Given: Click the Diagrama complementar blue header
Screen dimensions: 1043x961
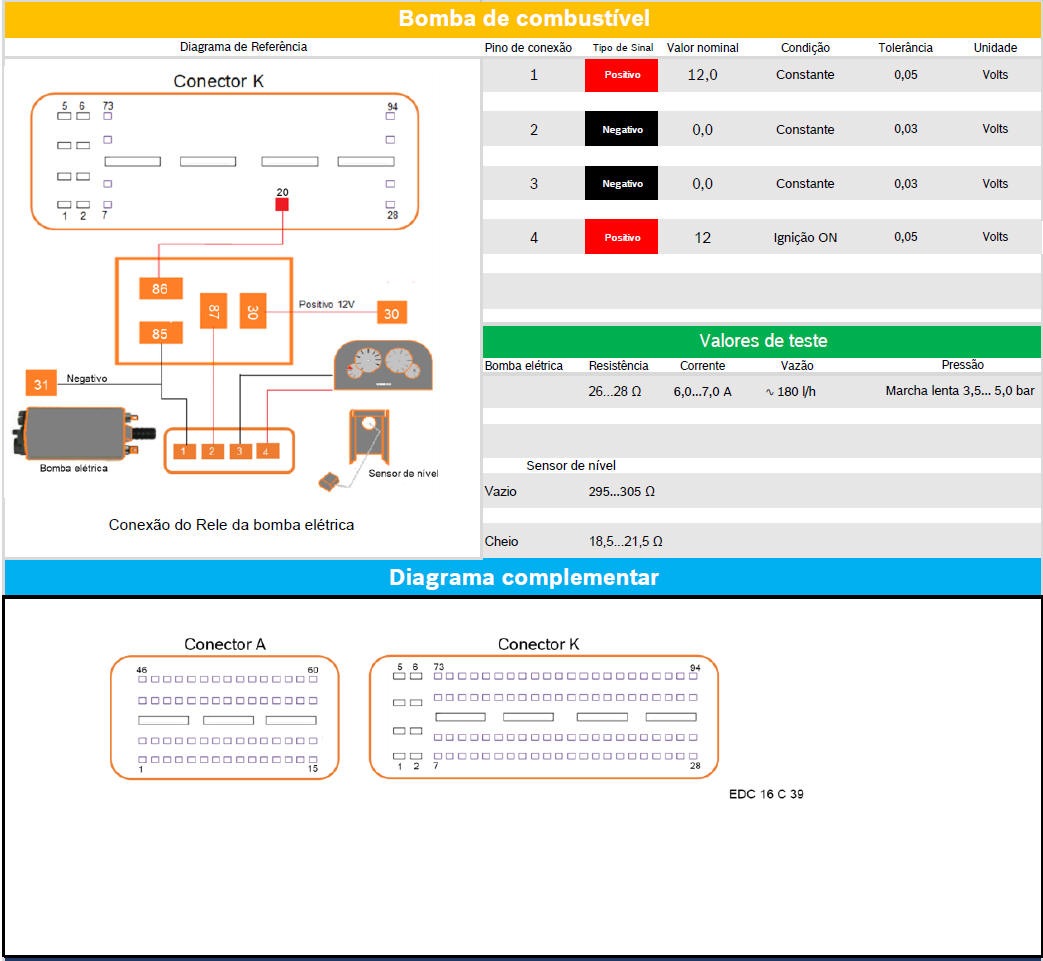Looking at the screenshot, I should 523,577.
